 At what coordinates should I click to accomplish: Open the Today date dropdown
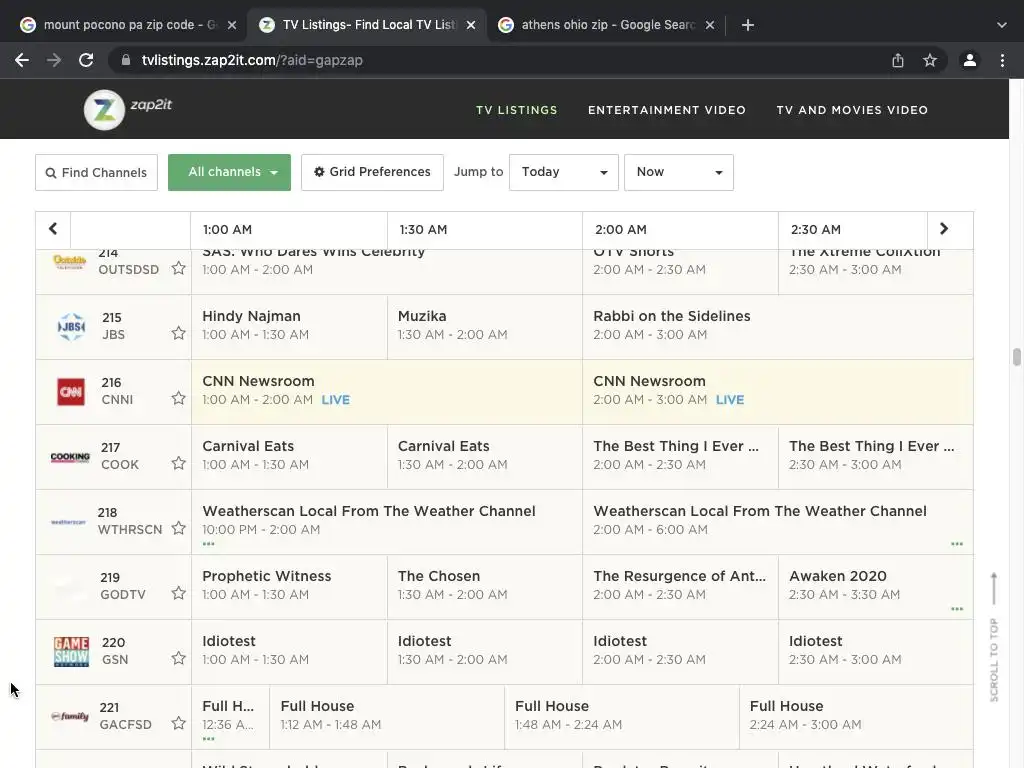pos(564,172)
